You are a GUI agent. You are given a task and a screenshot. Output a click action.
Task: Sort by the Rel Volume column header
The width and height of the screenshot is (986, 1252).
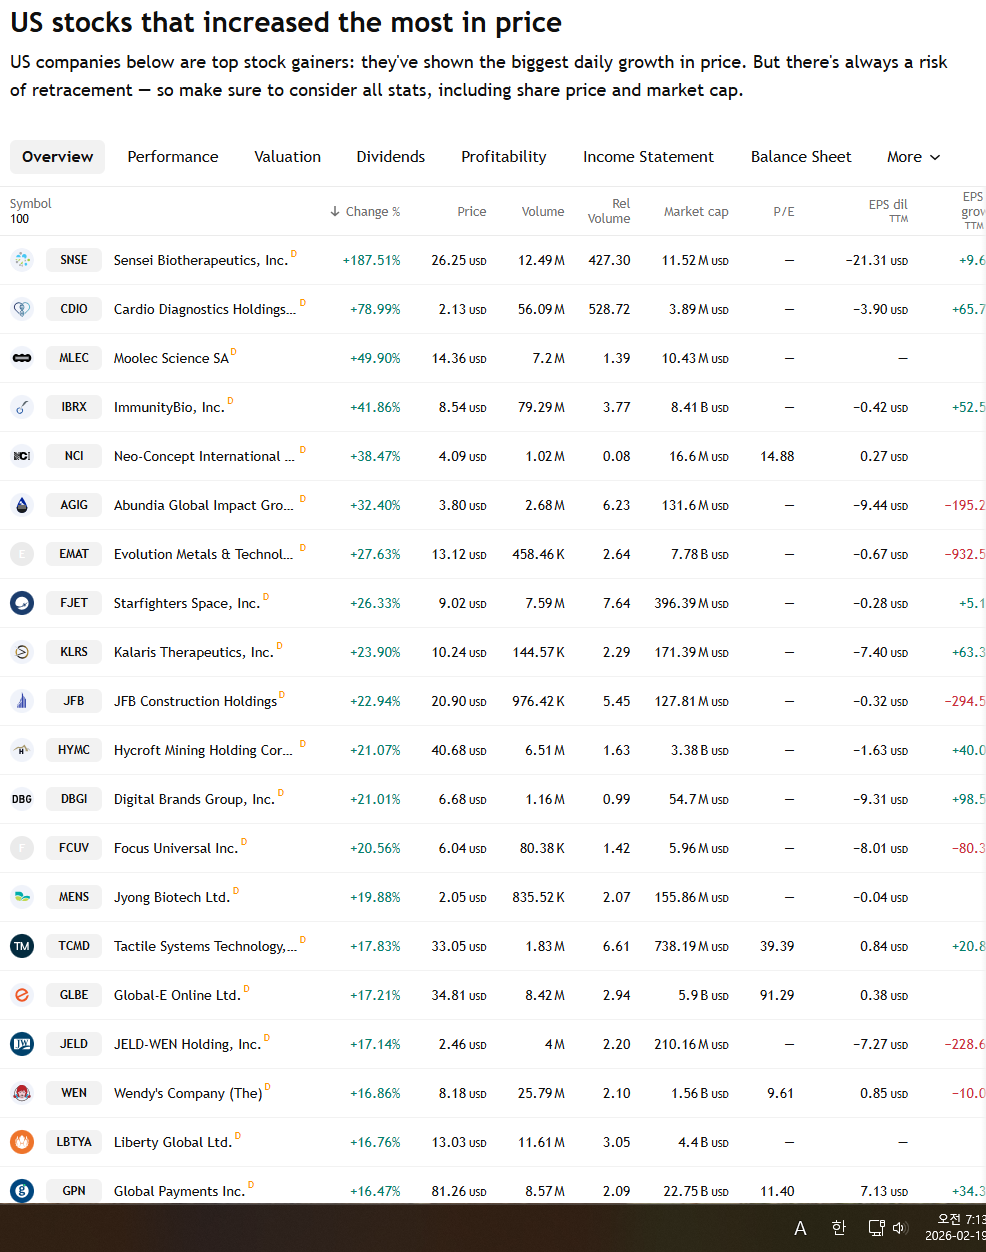pos(609,211)
